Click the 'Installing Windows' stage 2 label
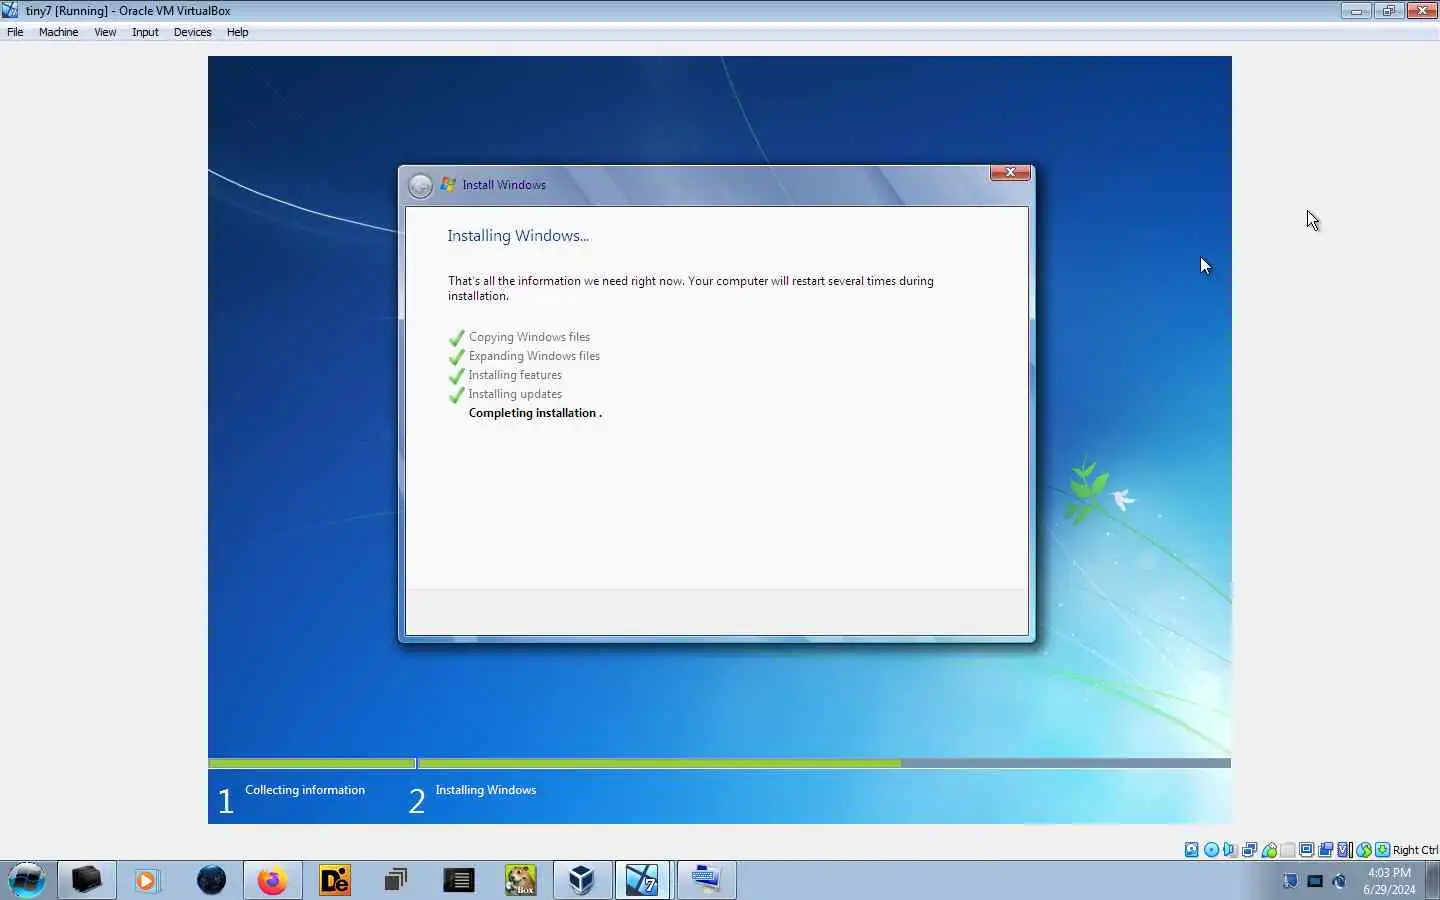Screen dimensions: 1440x900 tap(485, 790)
